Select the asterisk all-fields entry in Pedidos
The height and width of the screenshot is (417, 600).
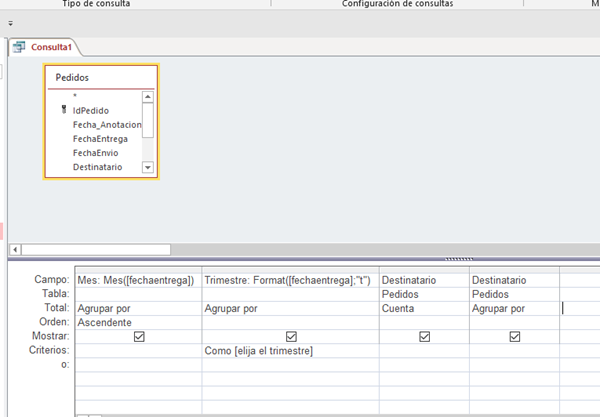(x=75, y=96)
